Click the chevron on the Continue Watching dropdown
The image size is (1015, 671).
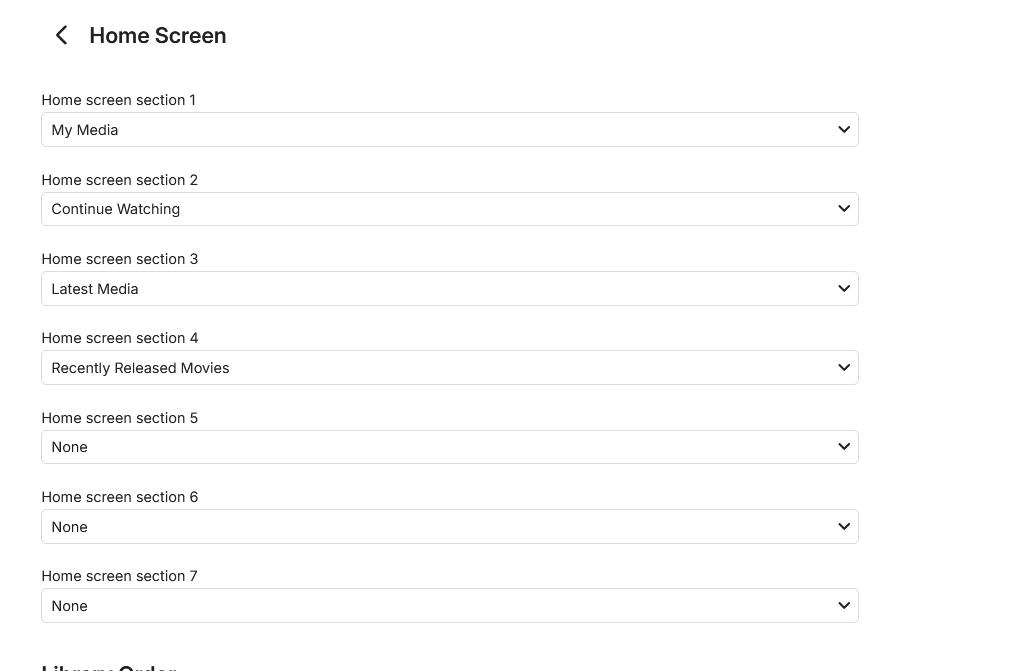(x=843, y=209)
